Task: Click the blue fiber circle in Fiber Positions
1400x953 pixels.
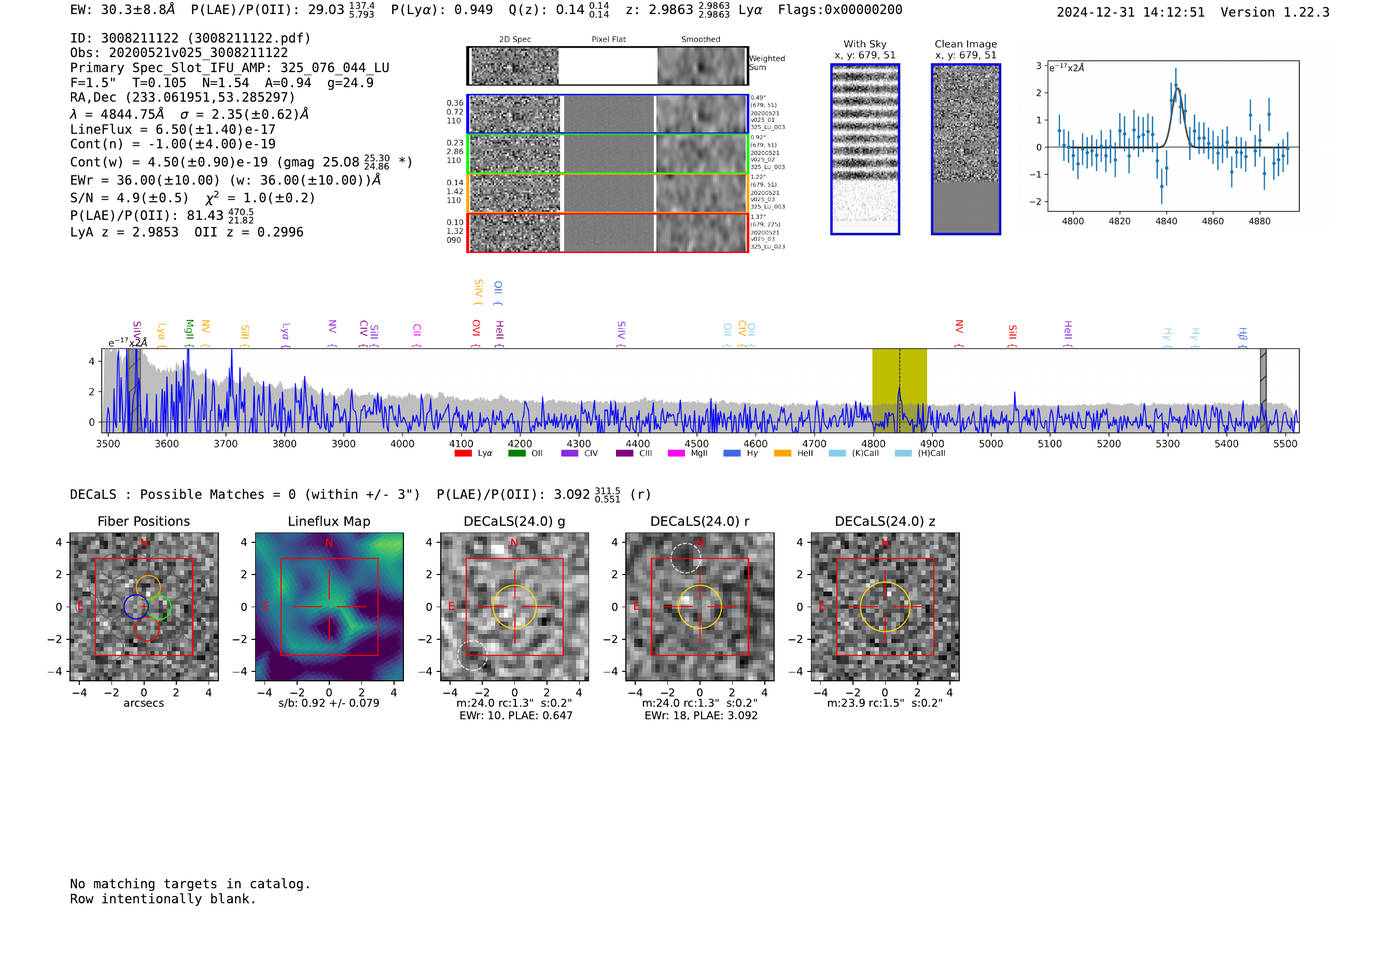Action: pos(136,606)
